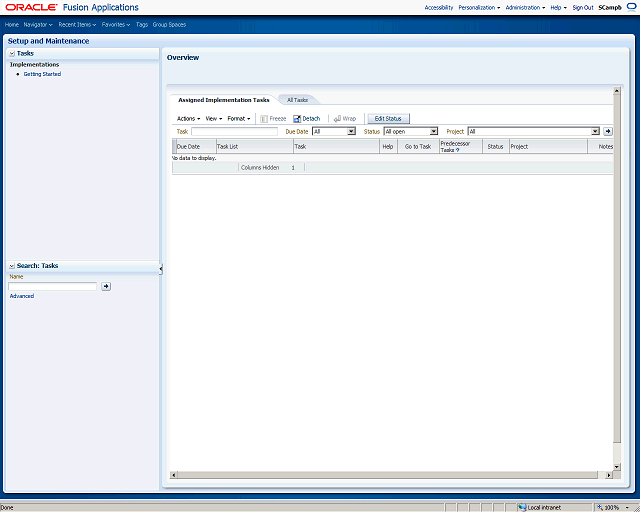Click the splitter collapse arrow
640x512 pixels.
pos(161,269)
